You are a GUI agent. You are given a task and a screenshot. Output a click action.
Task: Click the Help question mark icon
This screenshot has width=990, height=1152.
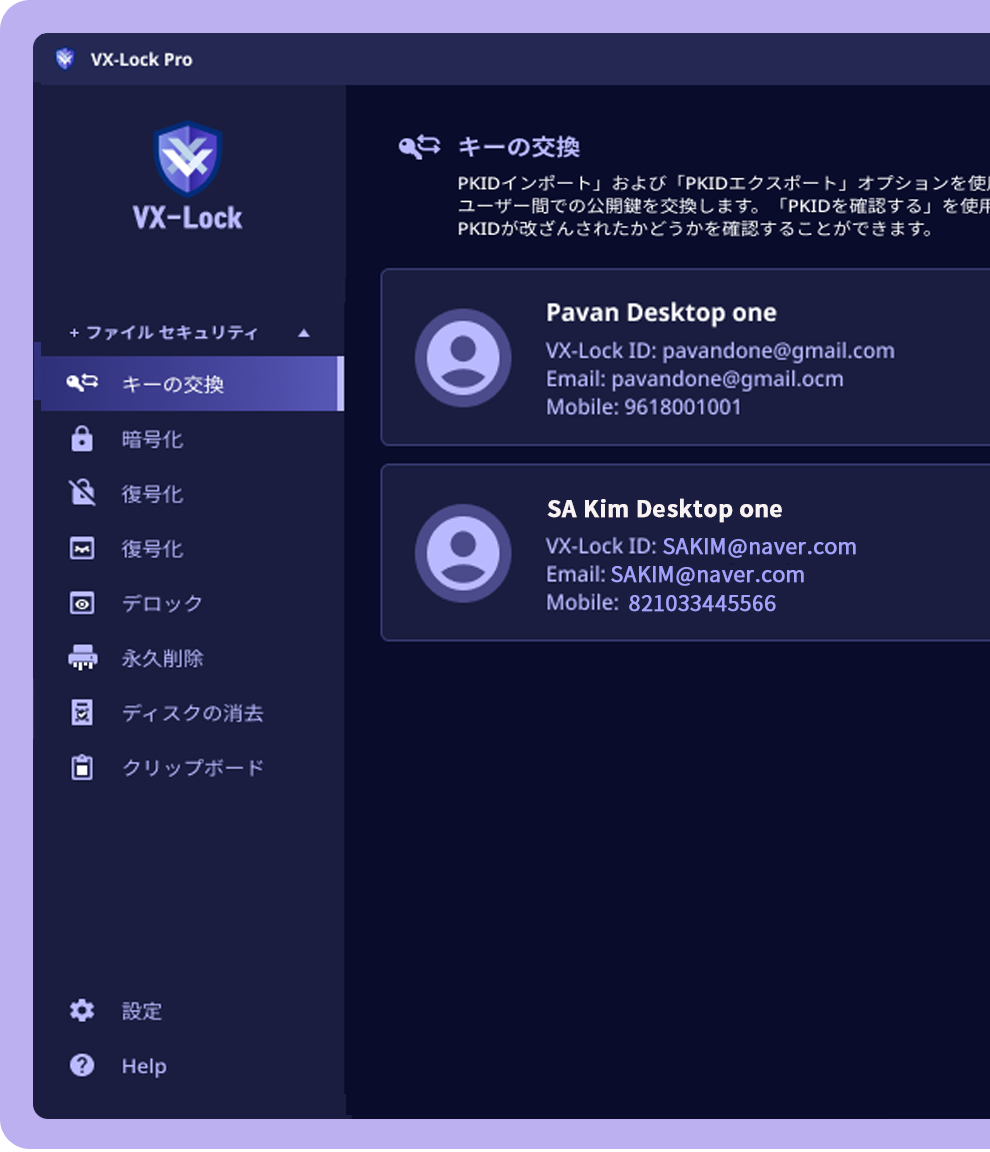(82, 1065)
